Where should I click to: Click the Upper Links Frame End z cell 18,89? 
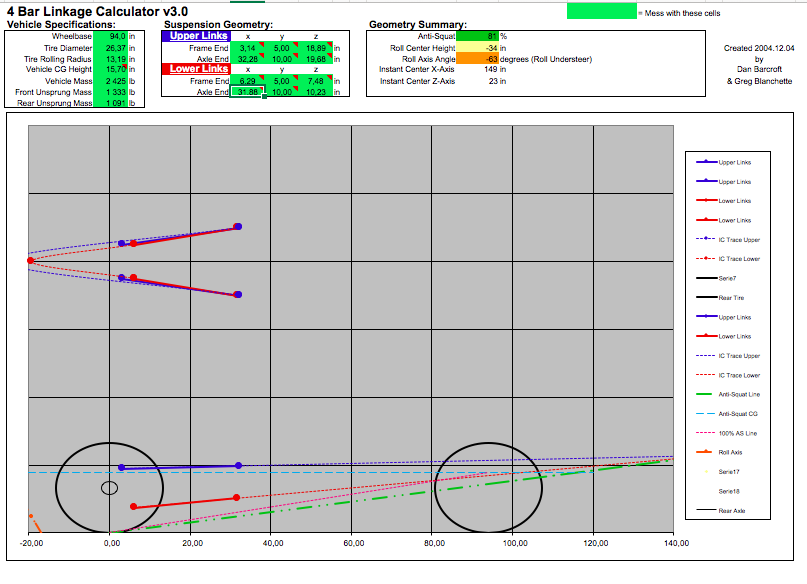(x=315, y=48)
